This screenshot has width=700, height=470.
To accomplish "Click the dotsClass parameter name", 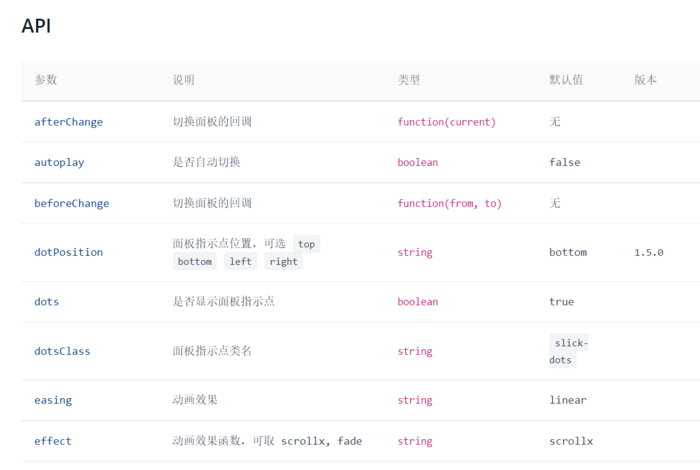I will tap(62, 351).
